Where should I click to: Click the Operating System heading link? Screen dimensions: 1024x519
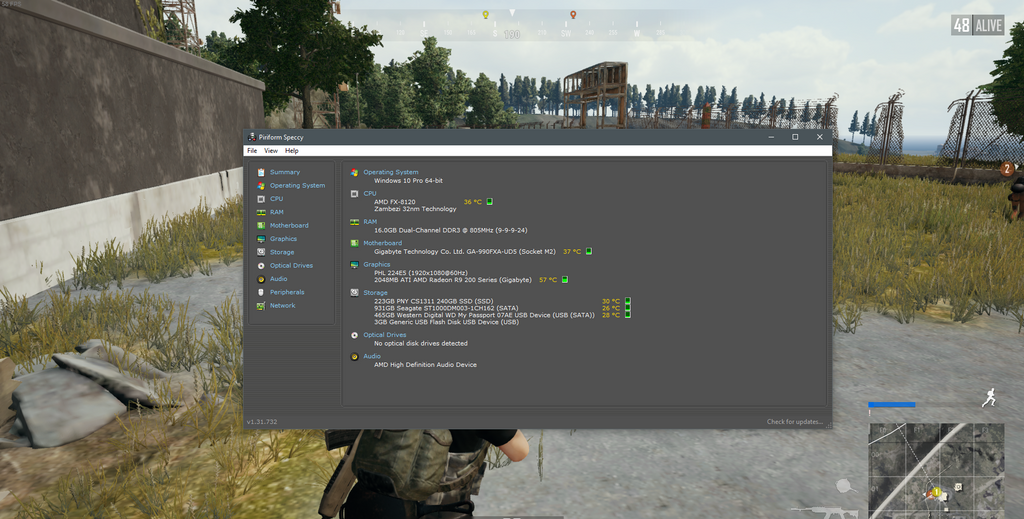pos(391,172)
